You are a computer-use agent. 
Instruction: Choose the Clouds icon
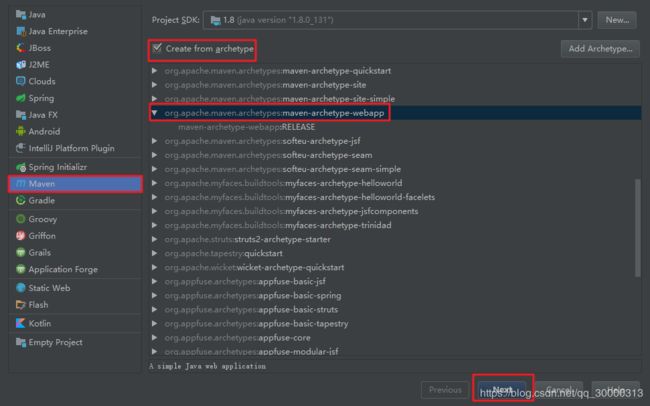point(21,81)
